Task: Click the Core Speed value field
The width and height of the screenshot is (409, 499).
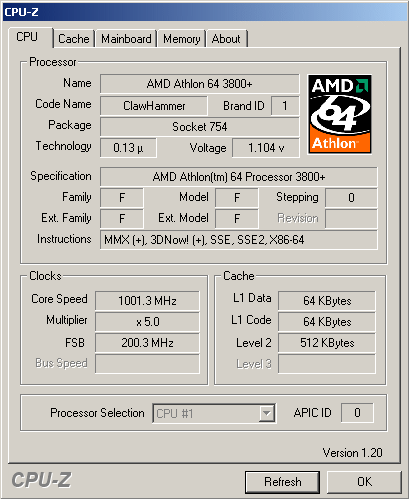Action: [x=147, y=301]
